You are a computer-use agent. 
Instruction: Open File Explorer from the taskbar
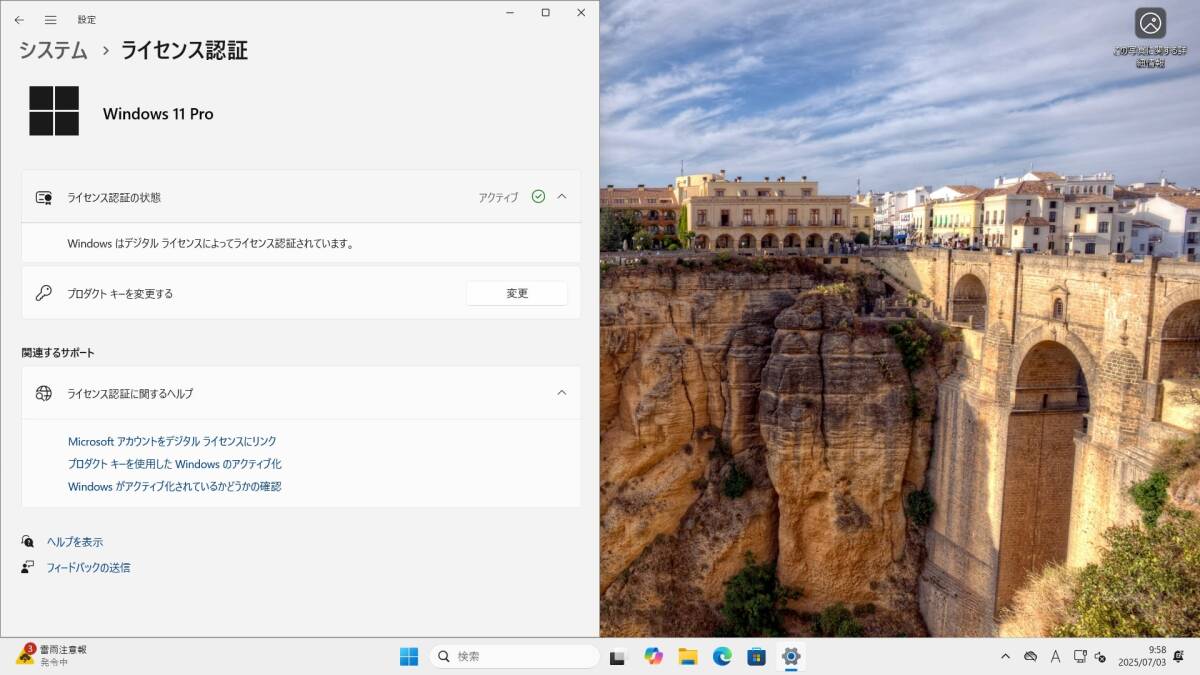(x=688, y=656)
